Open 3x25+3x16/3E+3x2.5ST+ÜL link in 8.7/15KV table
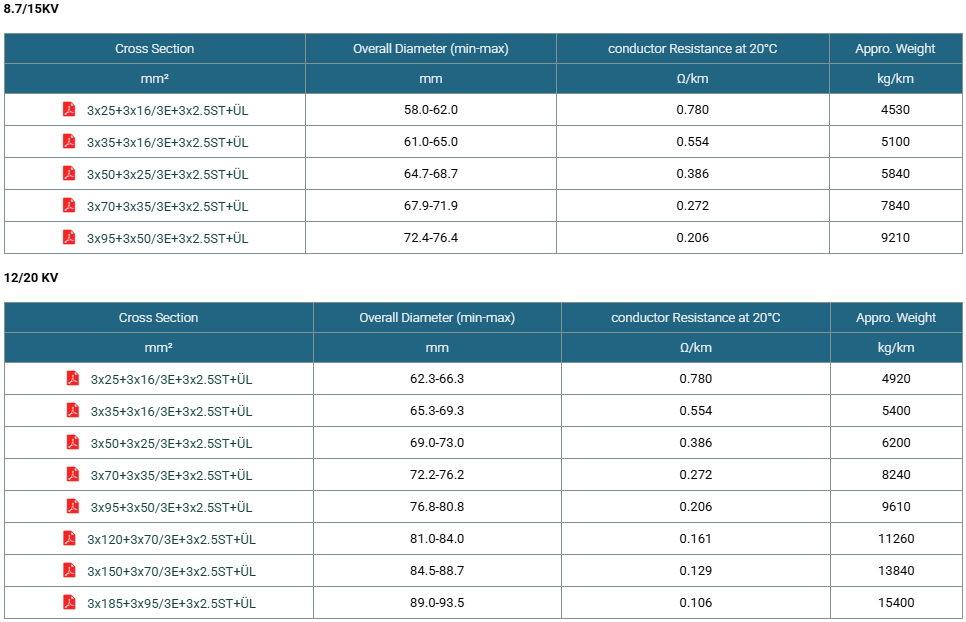Image resolution: width=966 pixels, height=622 pixels. (x=168, y=110)
